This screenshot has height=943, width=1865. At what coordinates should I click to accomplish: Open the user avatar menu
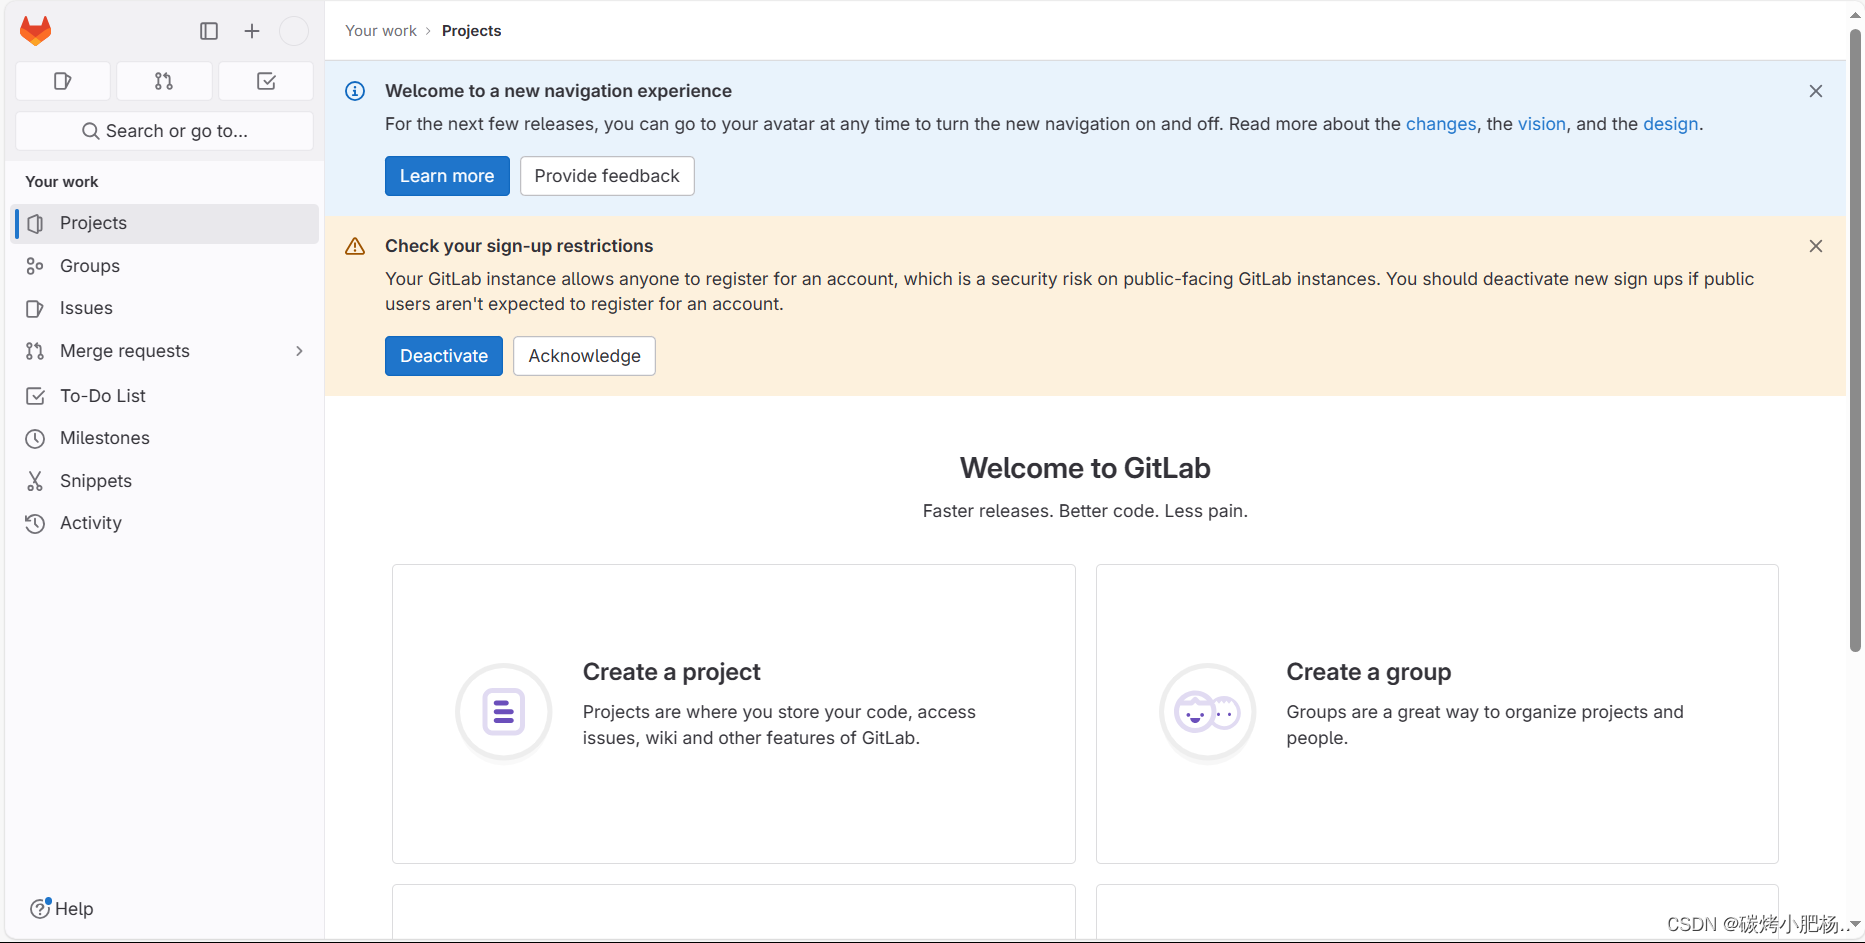(294, 31)
